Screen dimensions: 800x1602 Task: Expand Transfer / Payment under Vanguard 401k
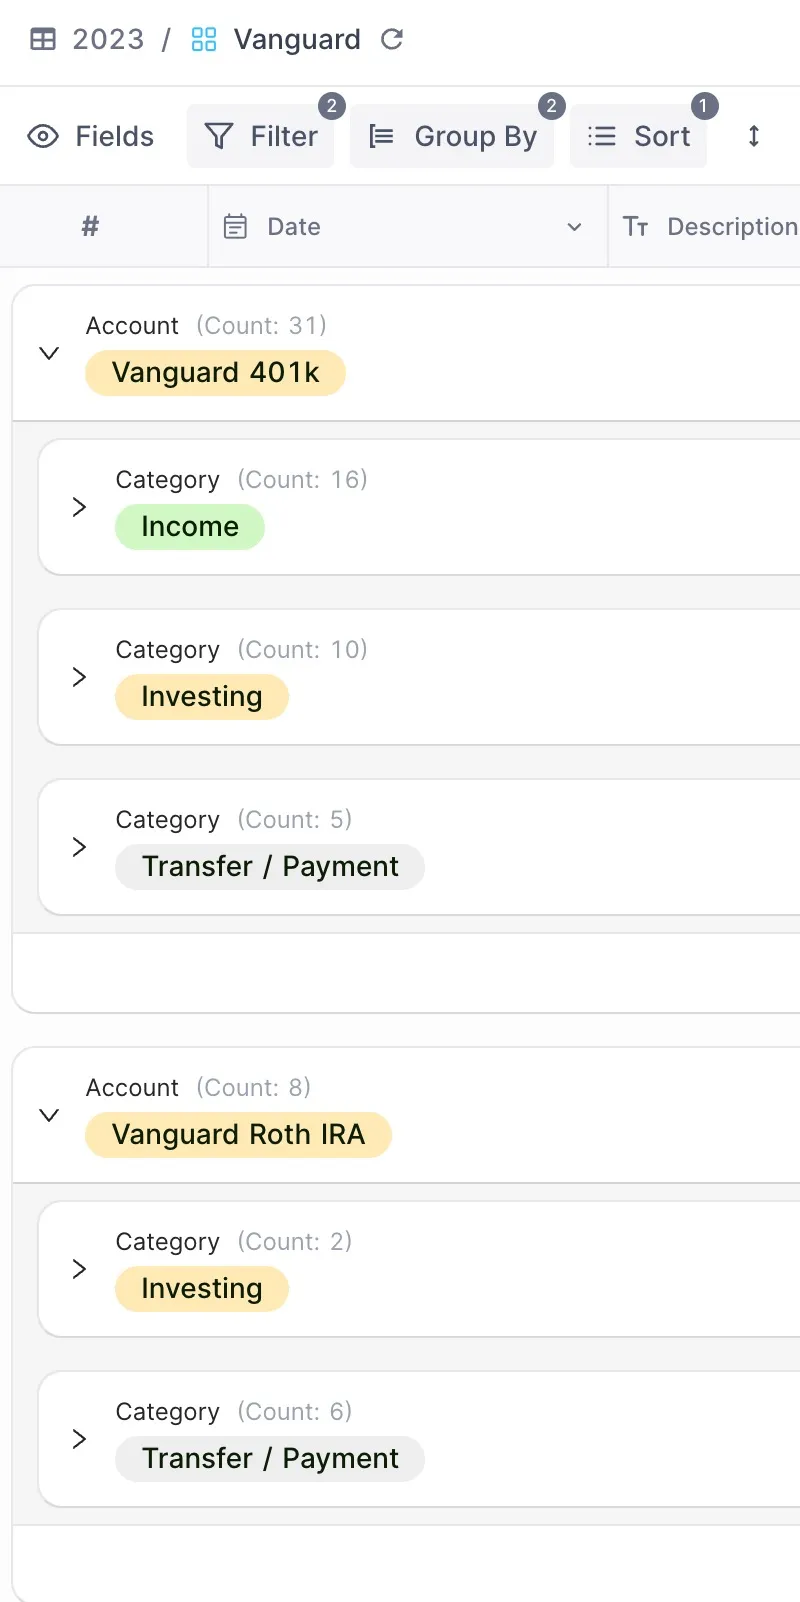click(79, 847)
